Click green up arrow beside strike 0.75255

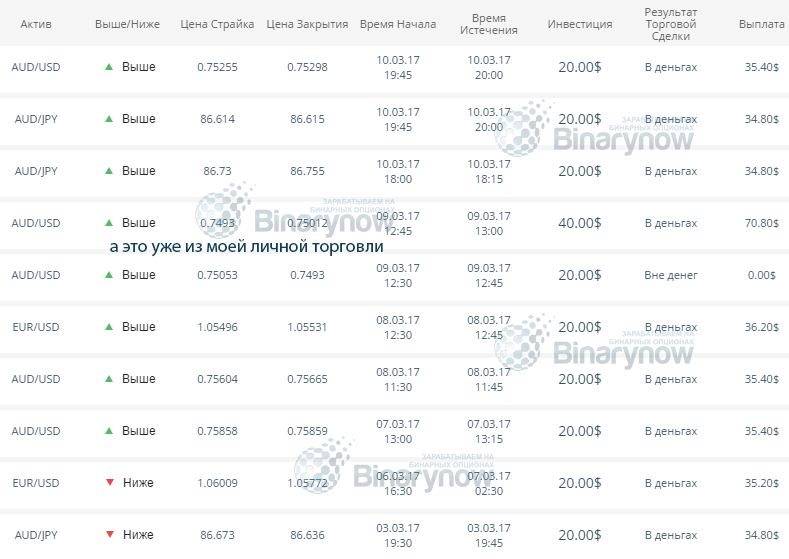pos(110,67)
